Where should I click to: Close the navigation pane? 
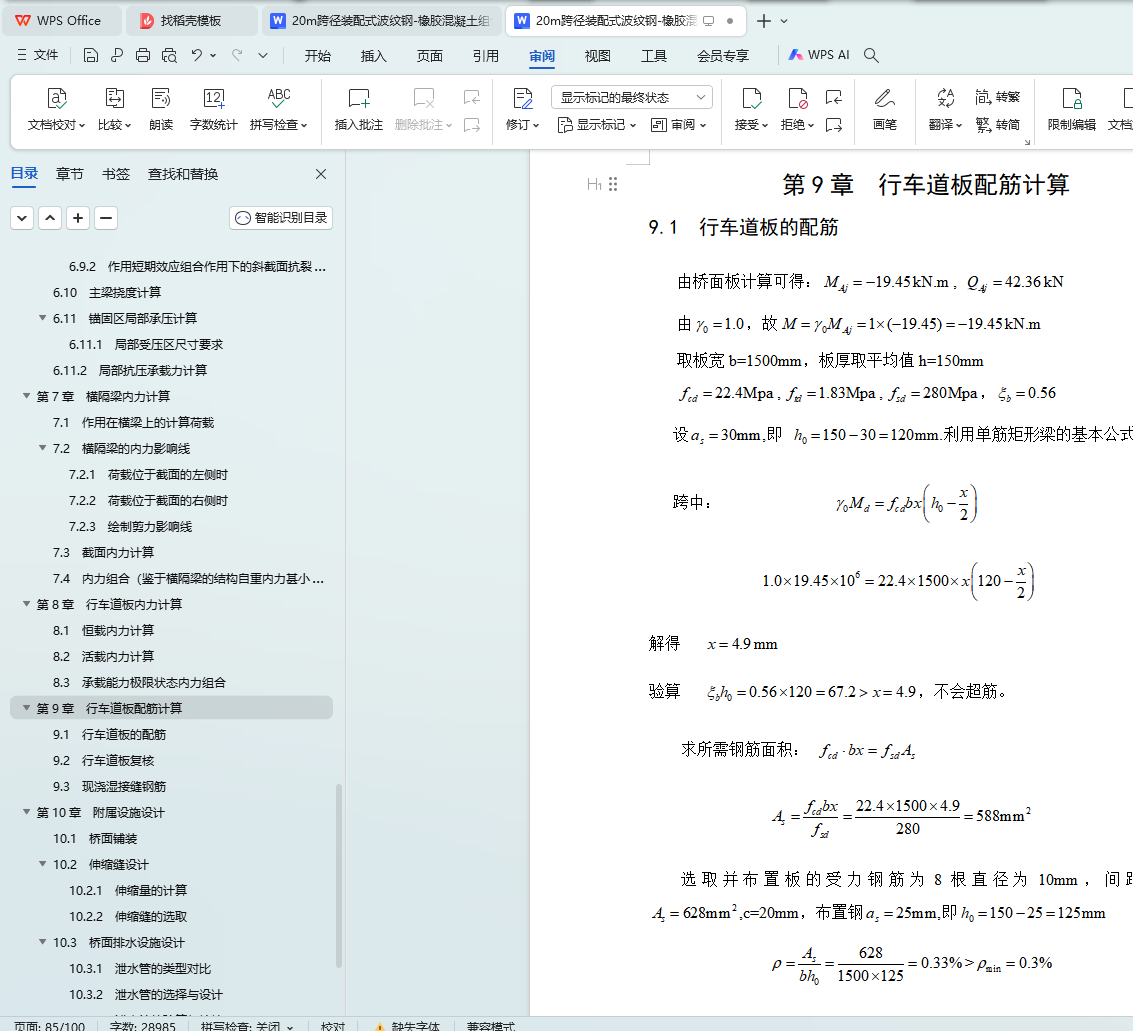321,174
